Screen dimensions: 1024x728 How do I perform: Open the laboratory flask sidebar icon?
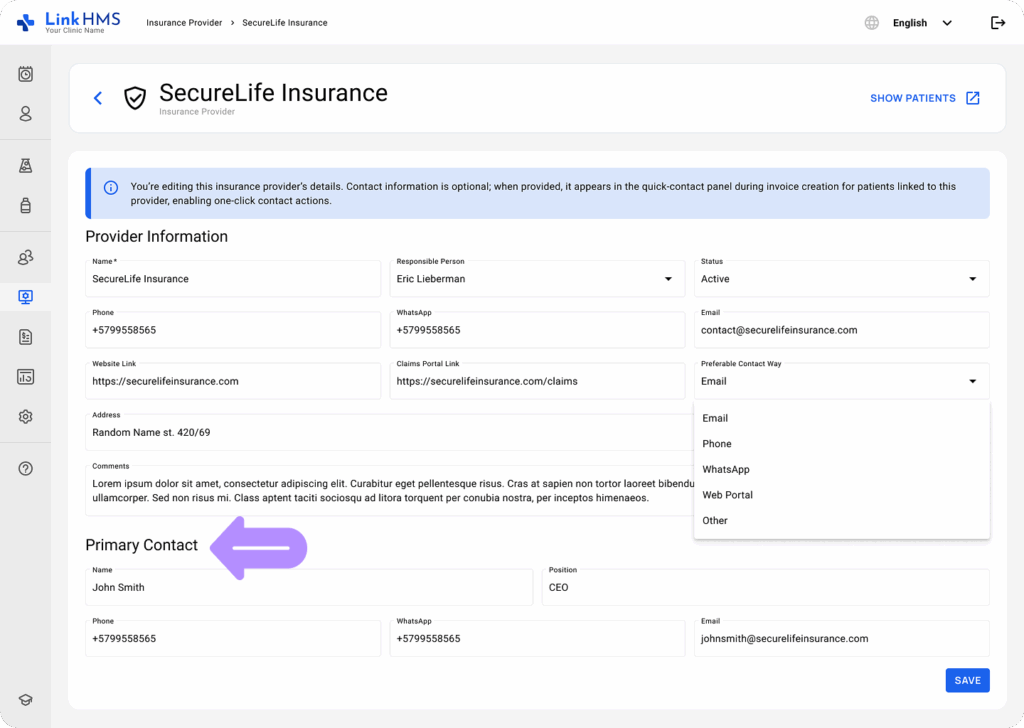(x=26, y=166)
